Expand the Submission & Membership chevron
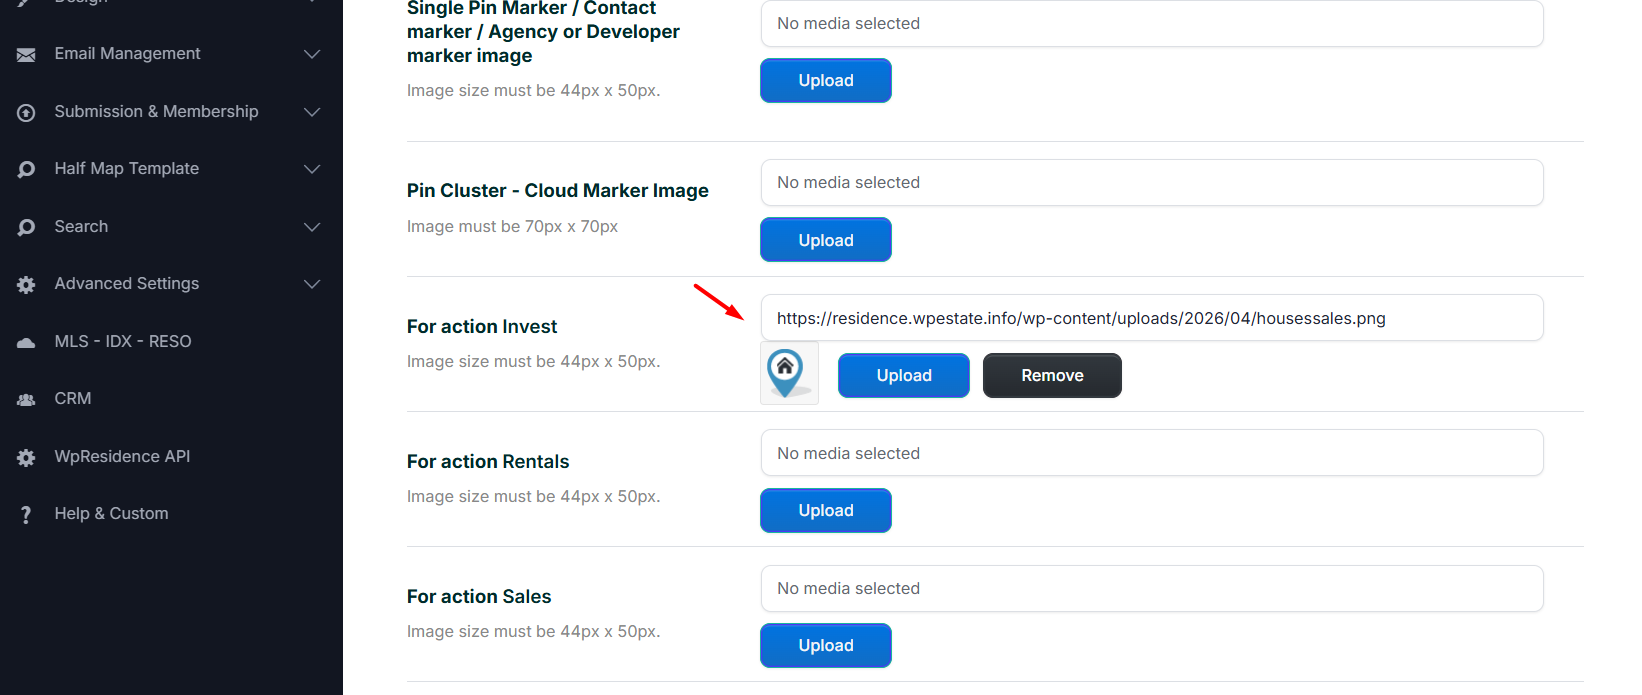1642x695 pixels. pyautogui.click(x=312, y=112)
